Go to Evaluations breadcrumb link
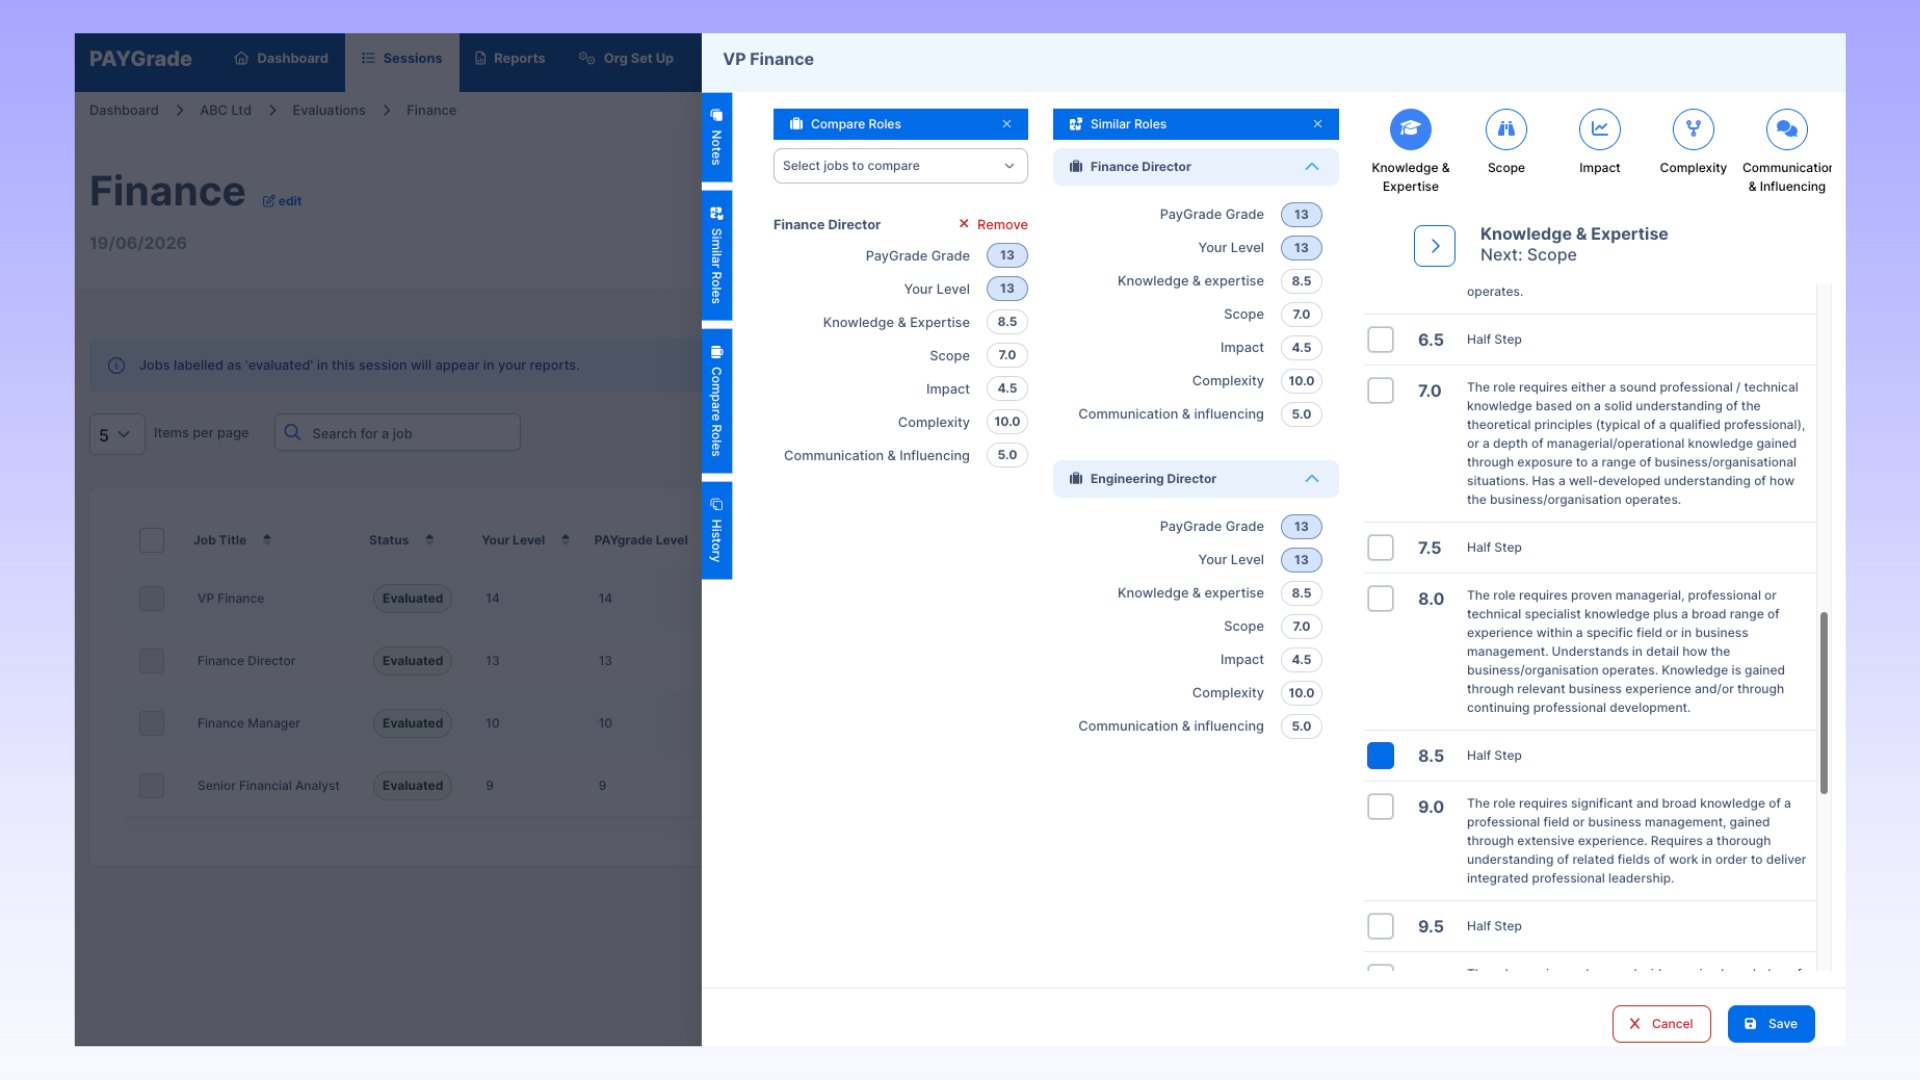Image resolution: width=1920 pixels, height=1080 pixels. click(x=328, y=110)
